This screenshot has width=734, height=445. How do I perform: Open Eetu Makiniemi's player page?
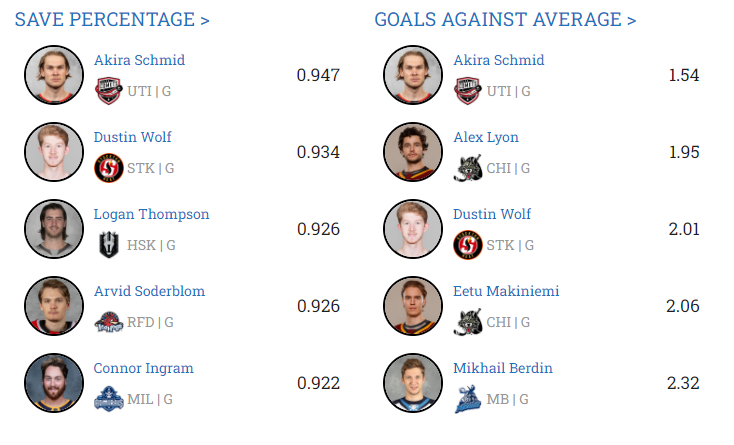[506, 291]
